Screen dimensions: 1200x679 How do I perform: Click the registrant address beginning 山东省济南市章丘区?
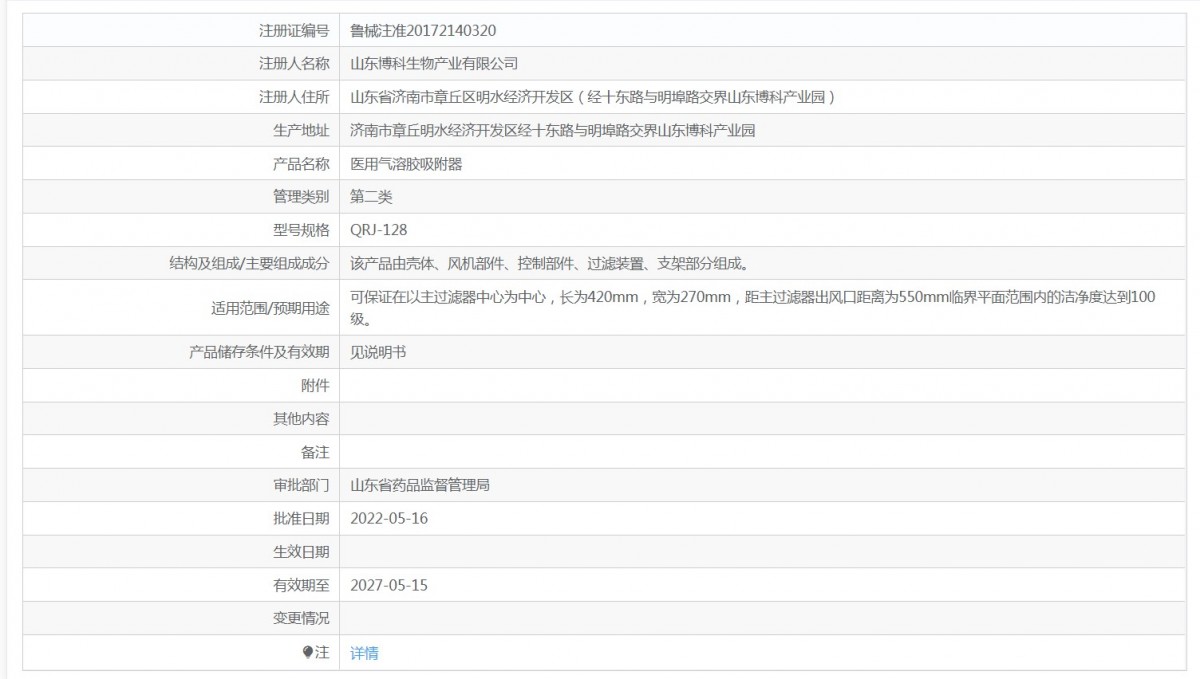[x=593, y=98]
